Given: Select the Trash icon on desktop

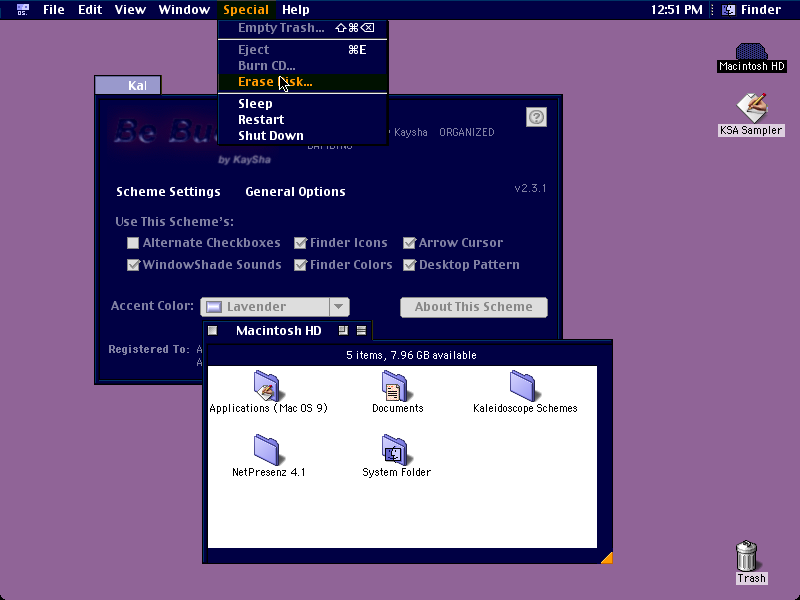Looking at the screenshot, I should coord(747,556).
